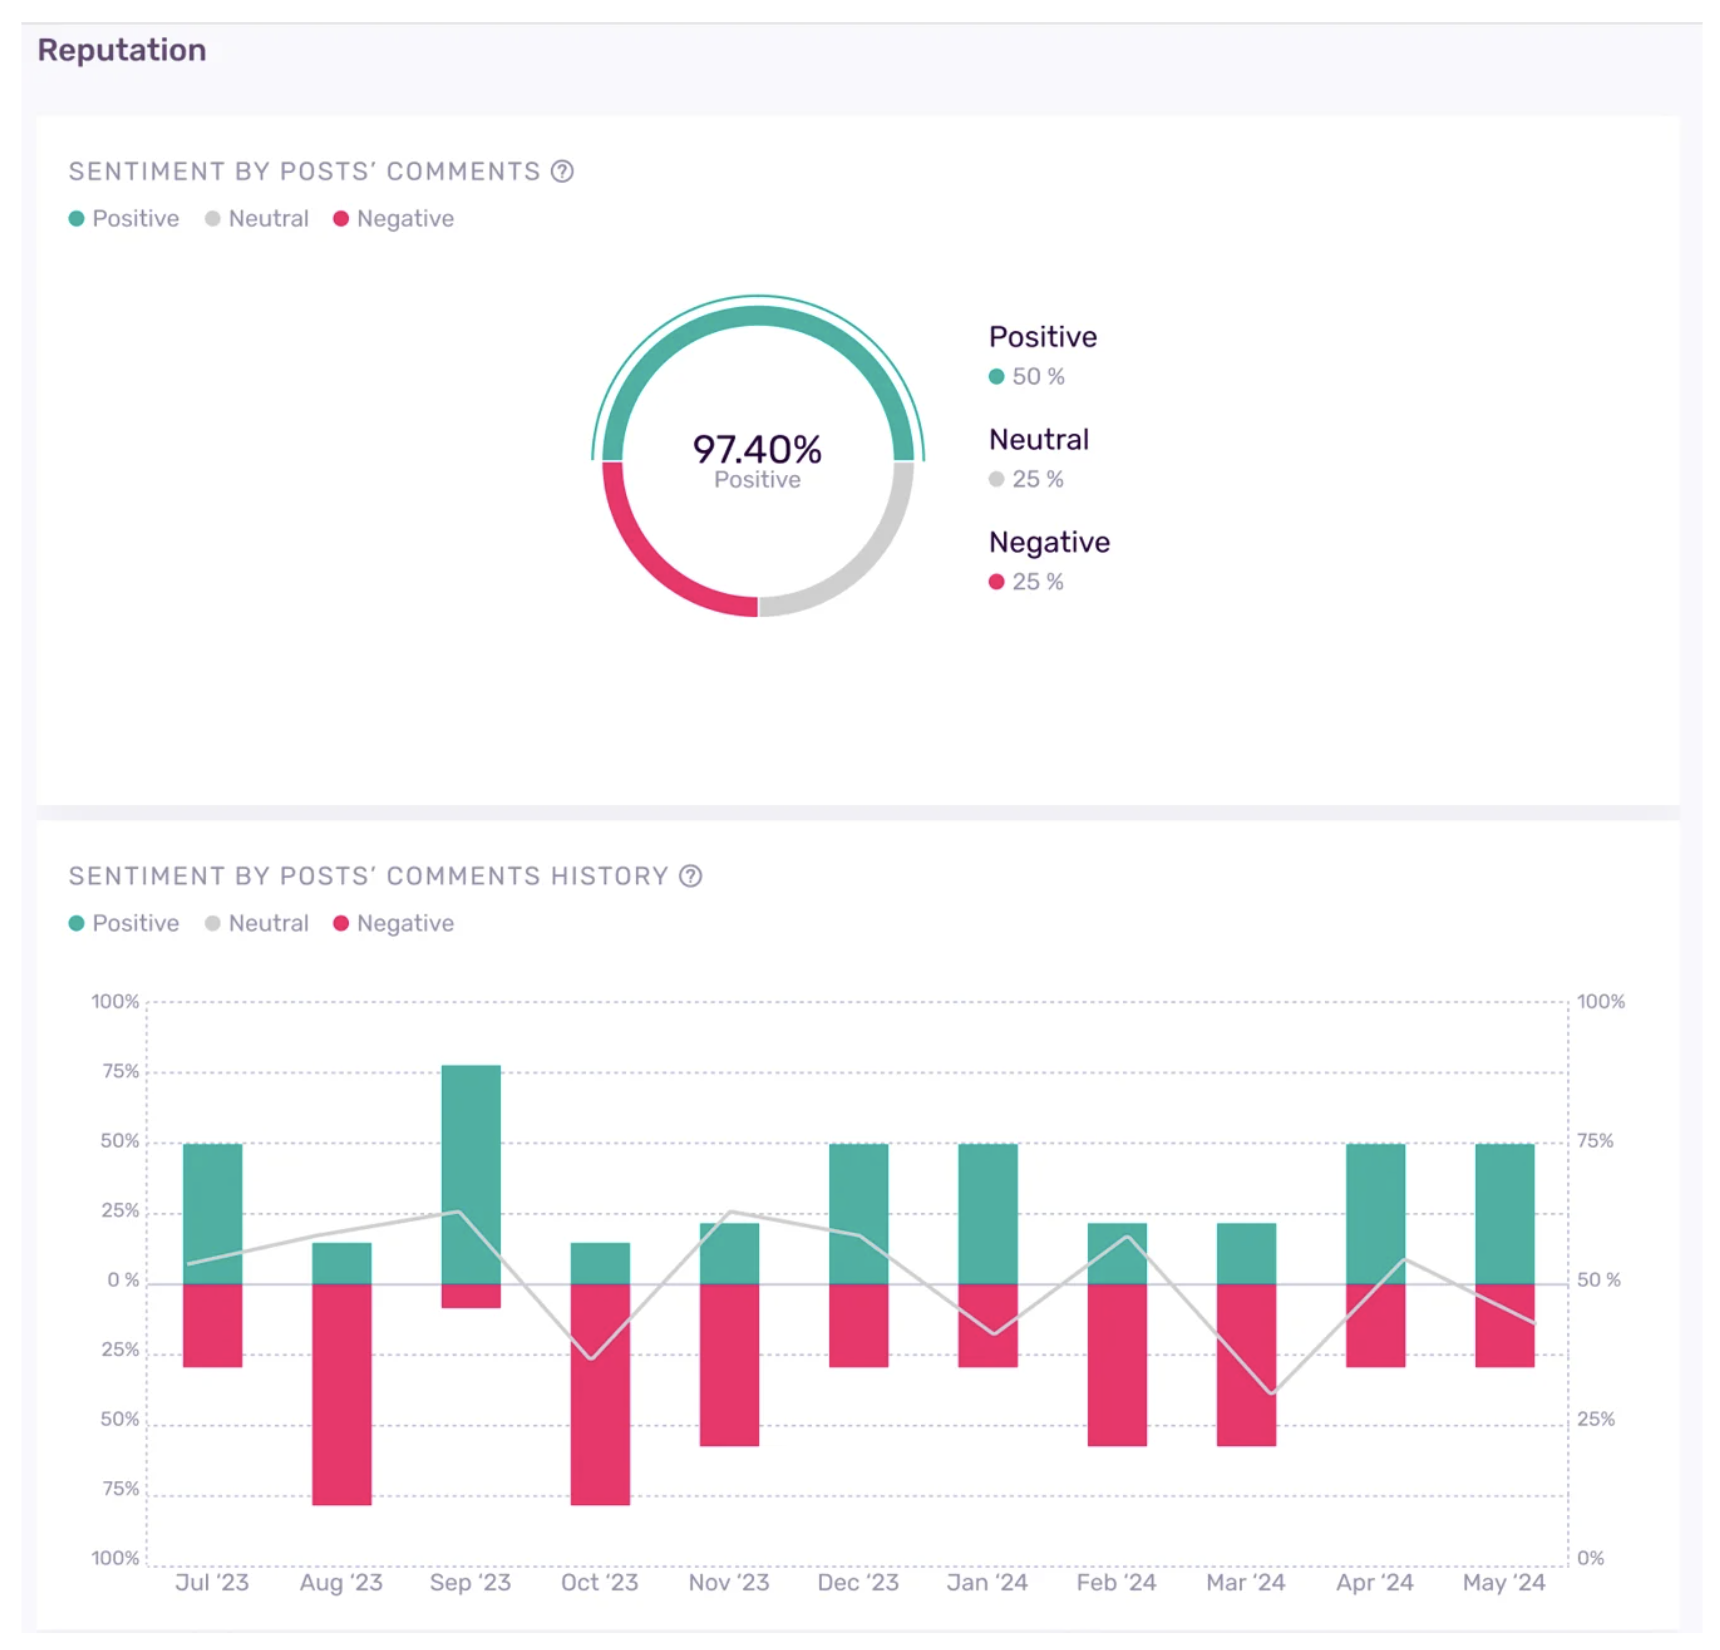Toggle Negative legend in top donut chart
The width and height of the screenshot is (1720, 1650).
pos(393,219)
